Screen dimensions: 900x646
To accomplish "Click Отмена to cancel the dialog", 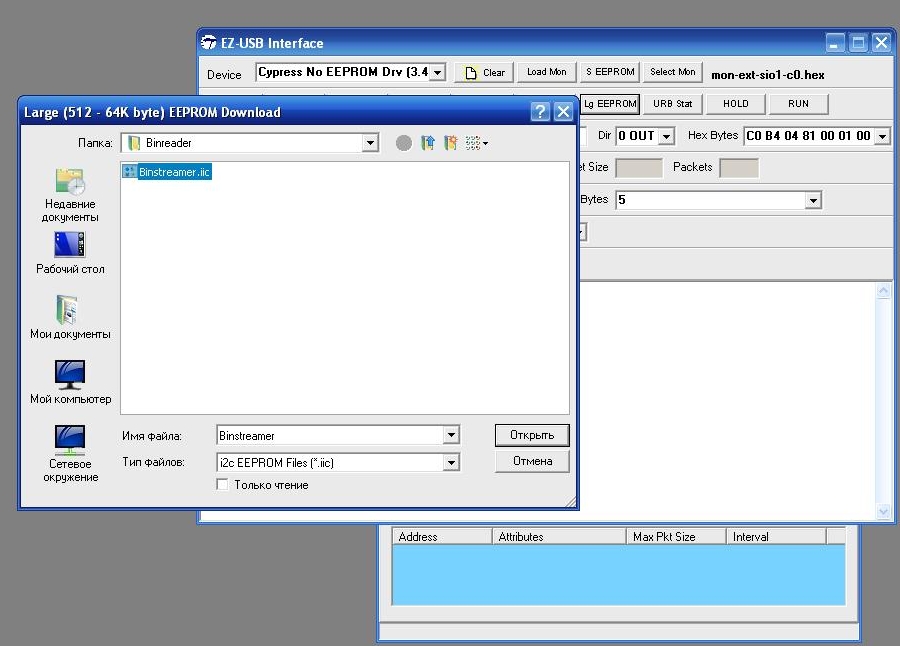I will (532, 461).
